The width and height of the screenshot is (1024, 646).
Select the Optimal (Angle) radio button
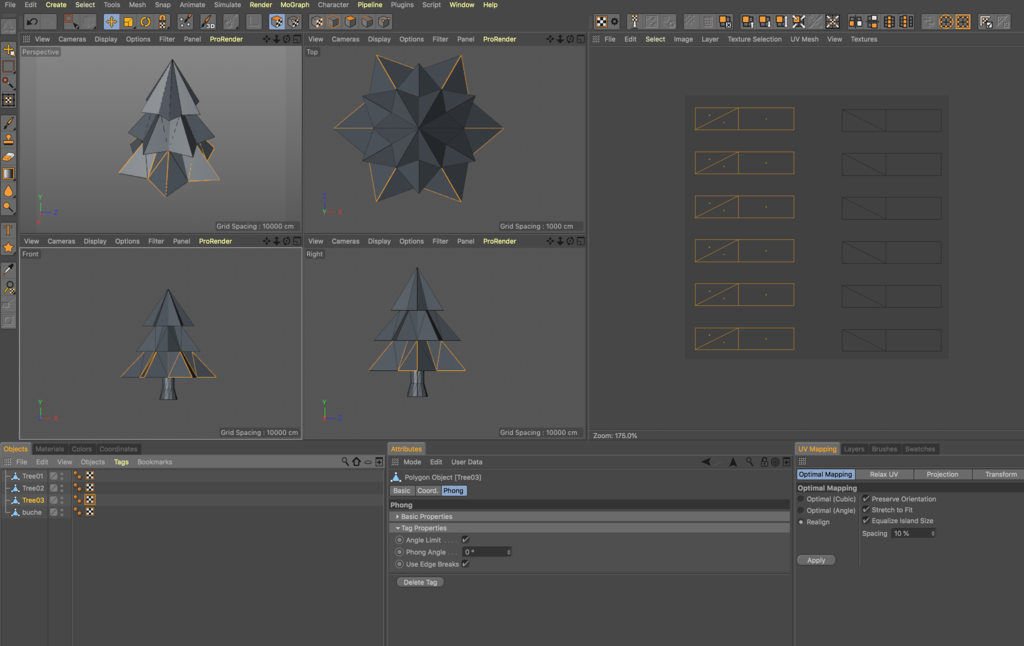pos(801,510)
